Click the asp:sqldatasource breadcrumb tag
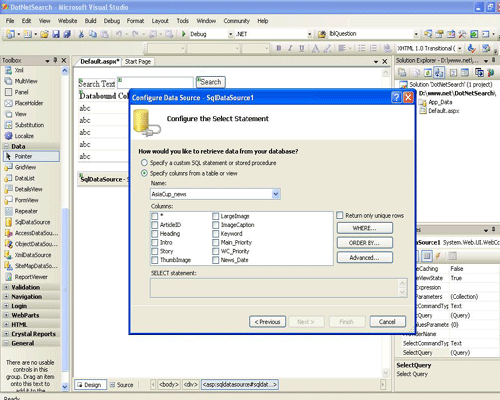 (240, 385)
